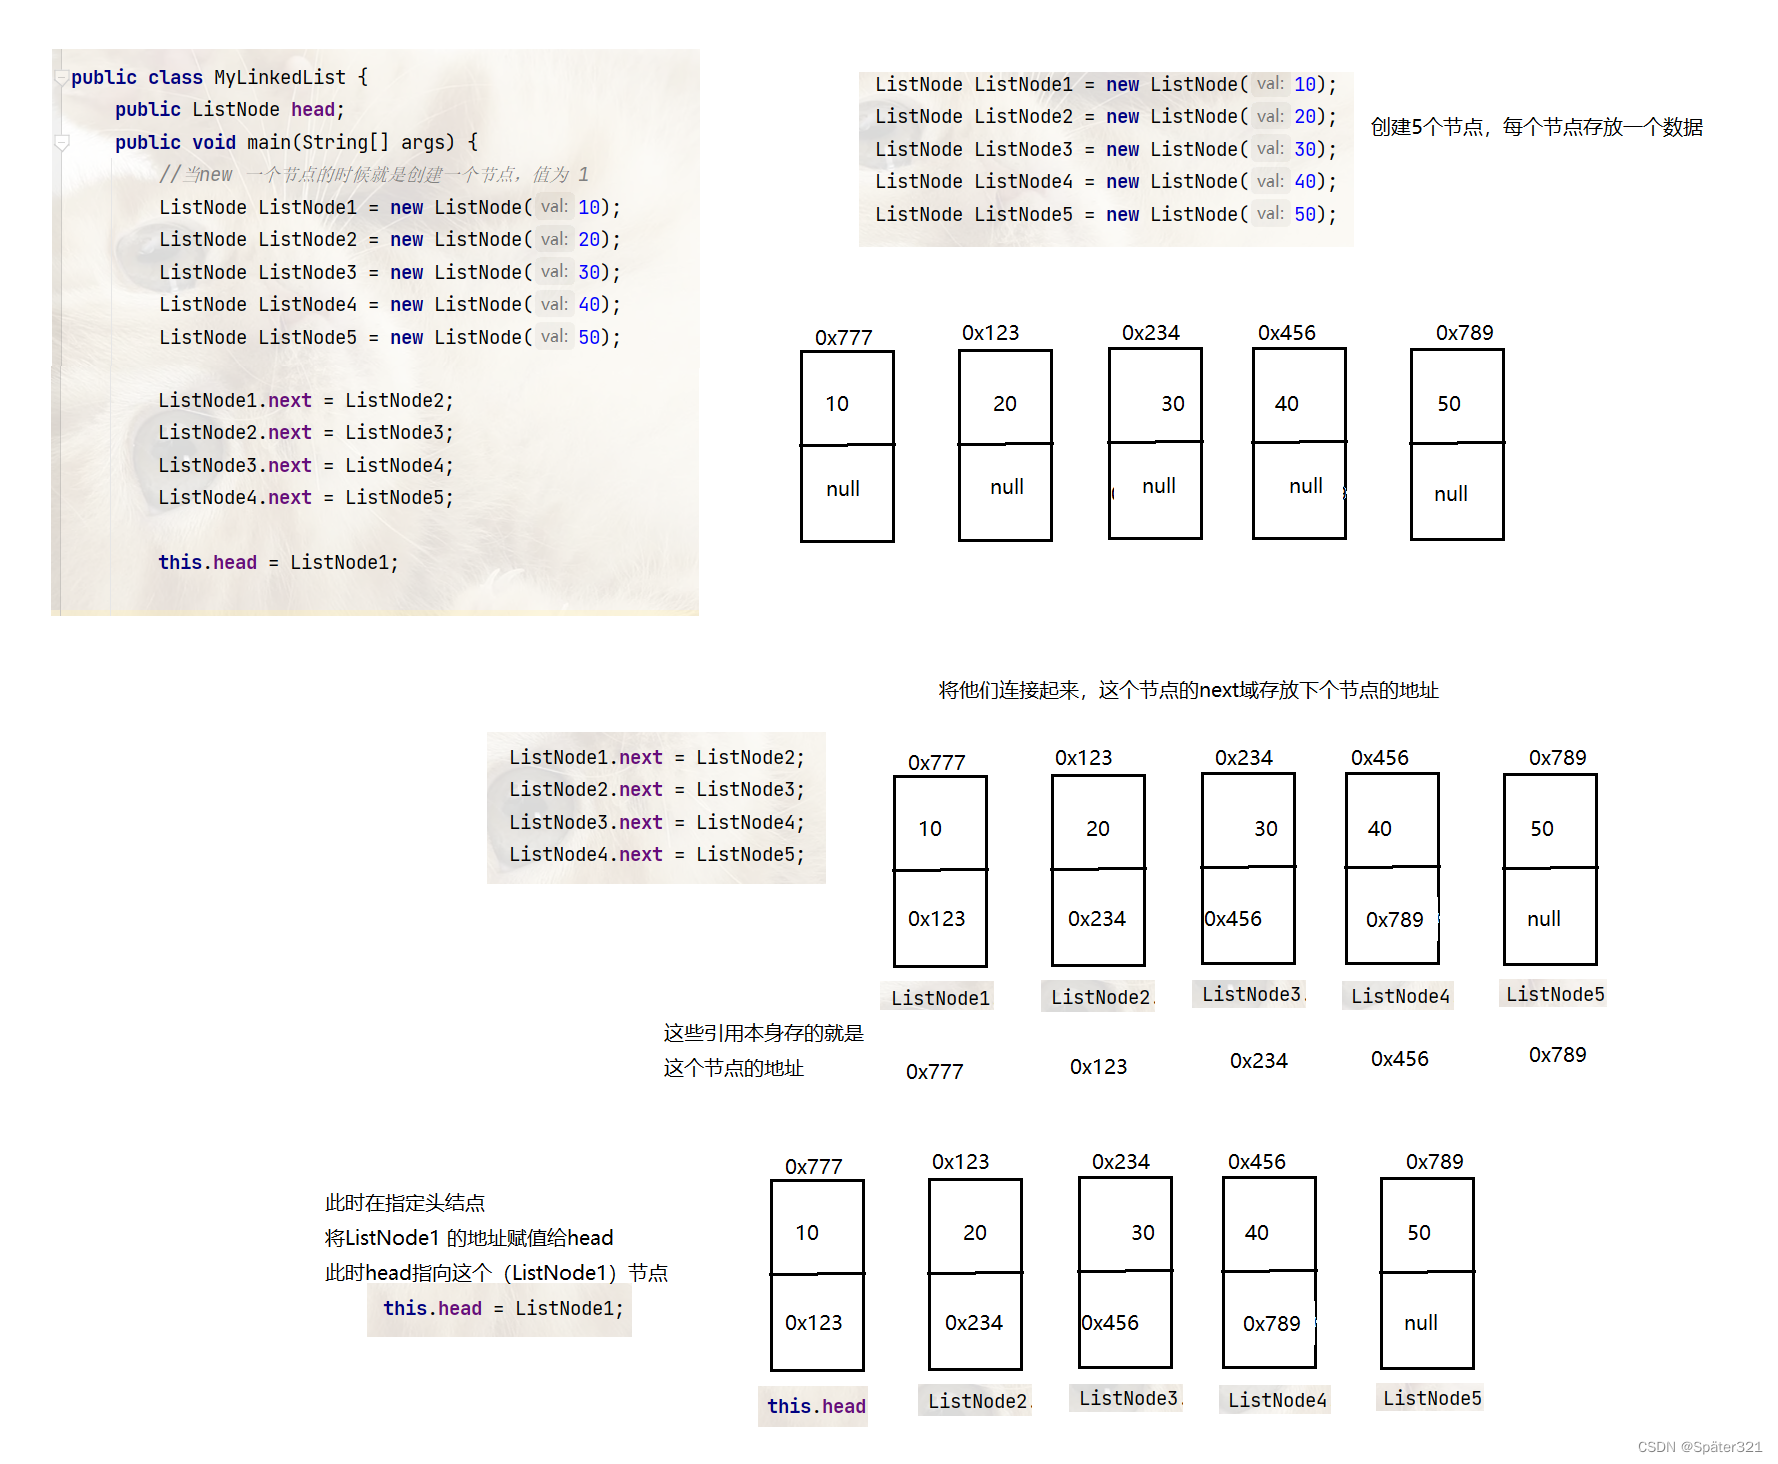
Task: Click the text '这个节点的地址'
Action: coord(733,1068)
